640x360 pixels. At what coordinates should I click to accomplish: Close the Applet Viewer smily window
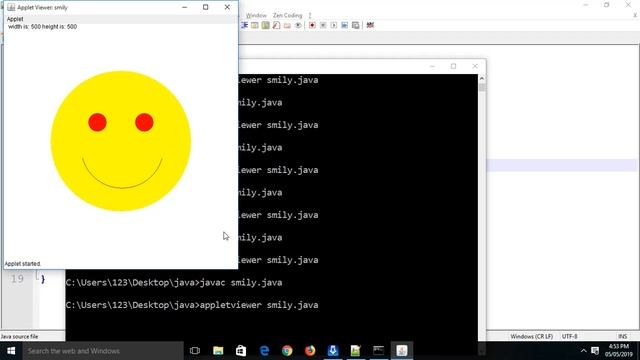click(x=227, y=7)
